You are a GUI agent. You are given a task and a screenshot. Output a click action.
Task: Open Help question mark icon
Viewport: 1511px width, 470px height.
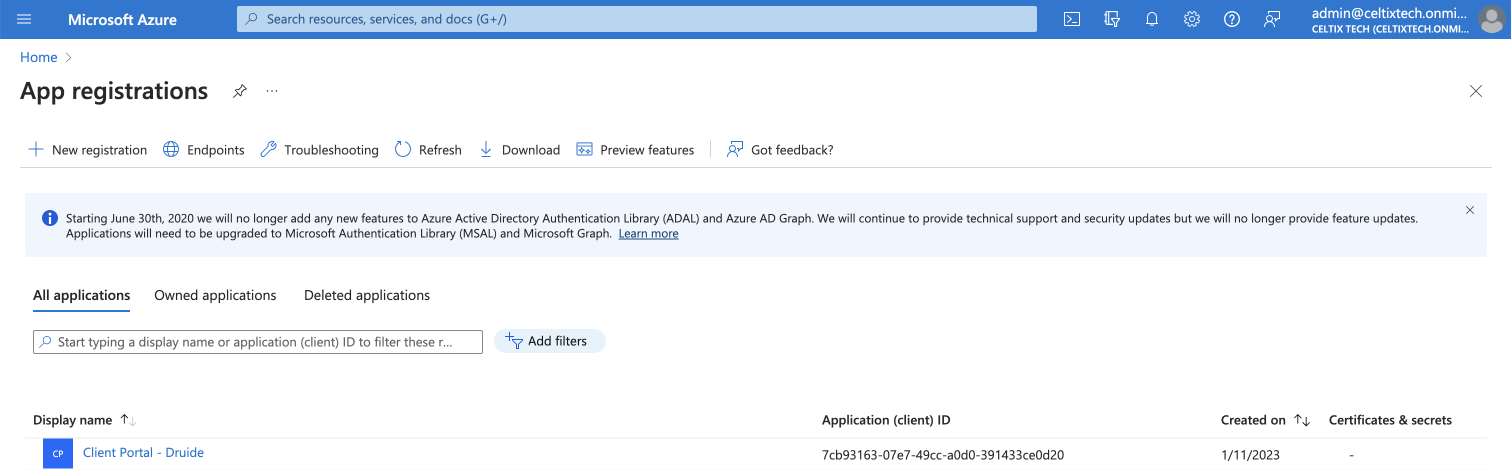(x=1231, y=19)
